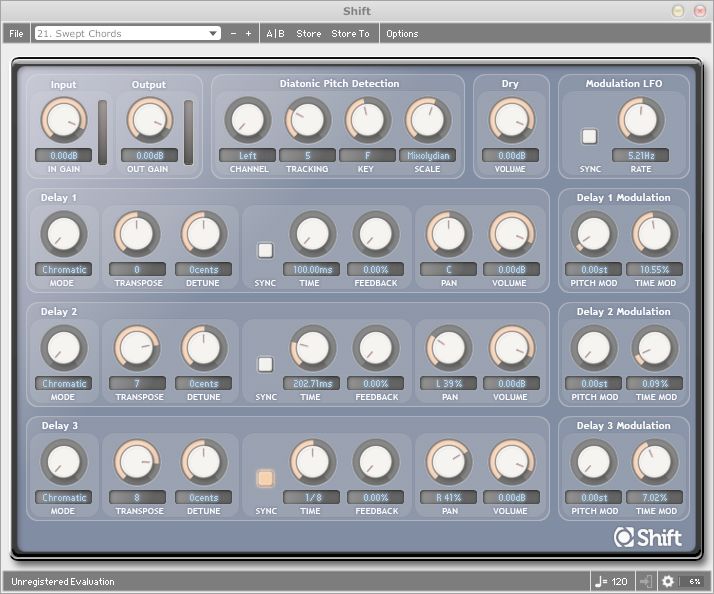Click the OUT GAIN value field 0.00dB
714x594 pixels.
coord(149,155)
